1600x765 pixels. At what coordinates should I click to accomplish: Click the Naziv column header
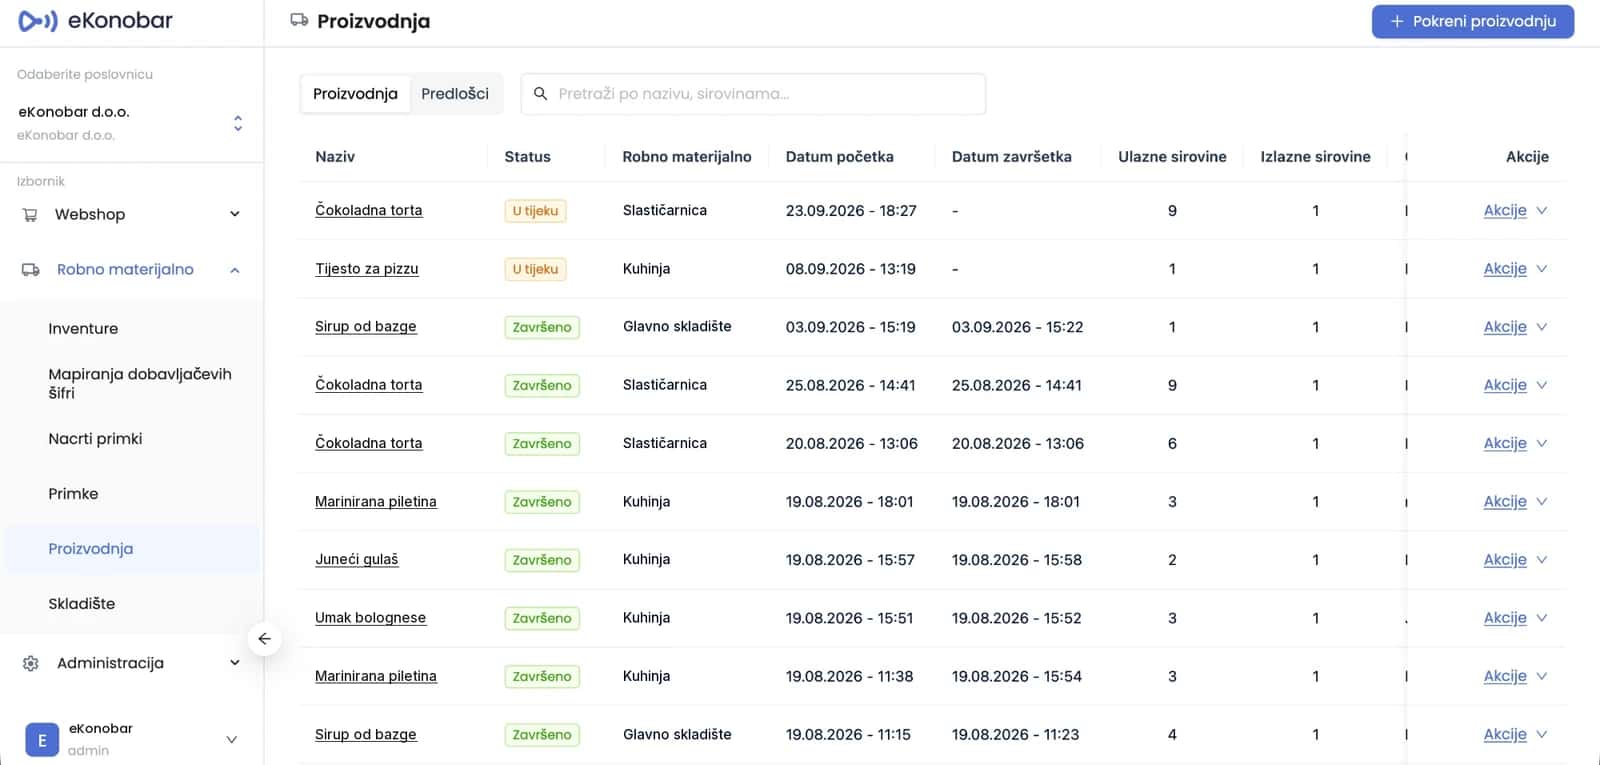tap(335, 157)
